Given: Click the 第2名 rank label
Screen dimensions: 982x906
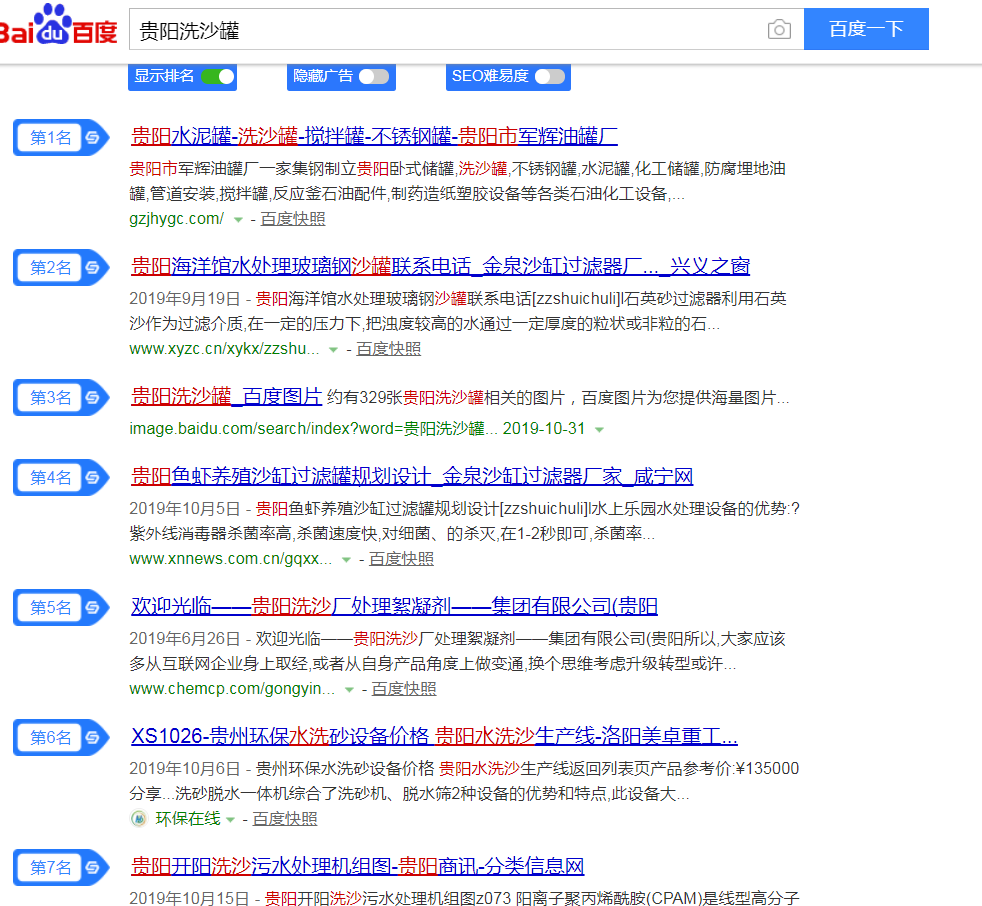Looking at the screenshot, I should point(51,267).
